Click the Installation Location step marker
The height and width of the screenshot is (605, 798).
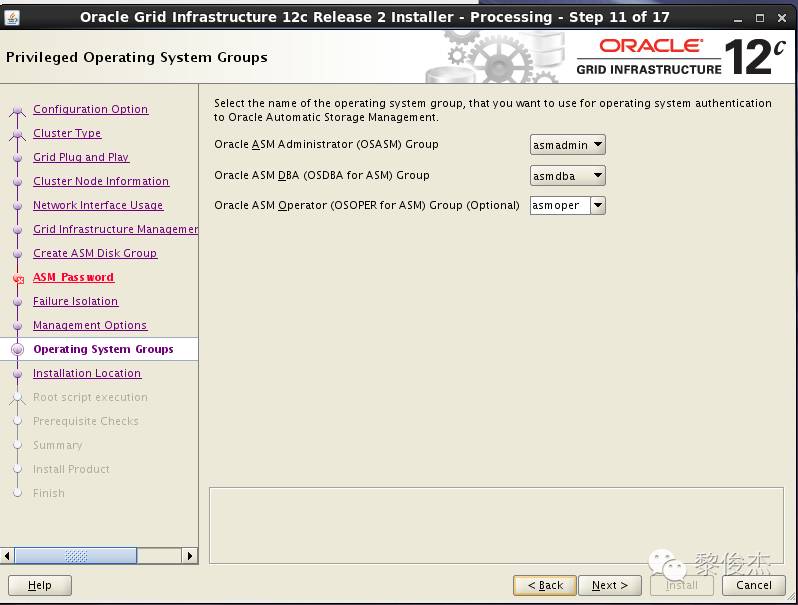(17, 373)
